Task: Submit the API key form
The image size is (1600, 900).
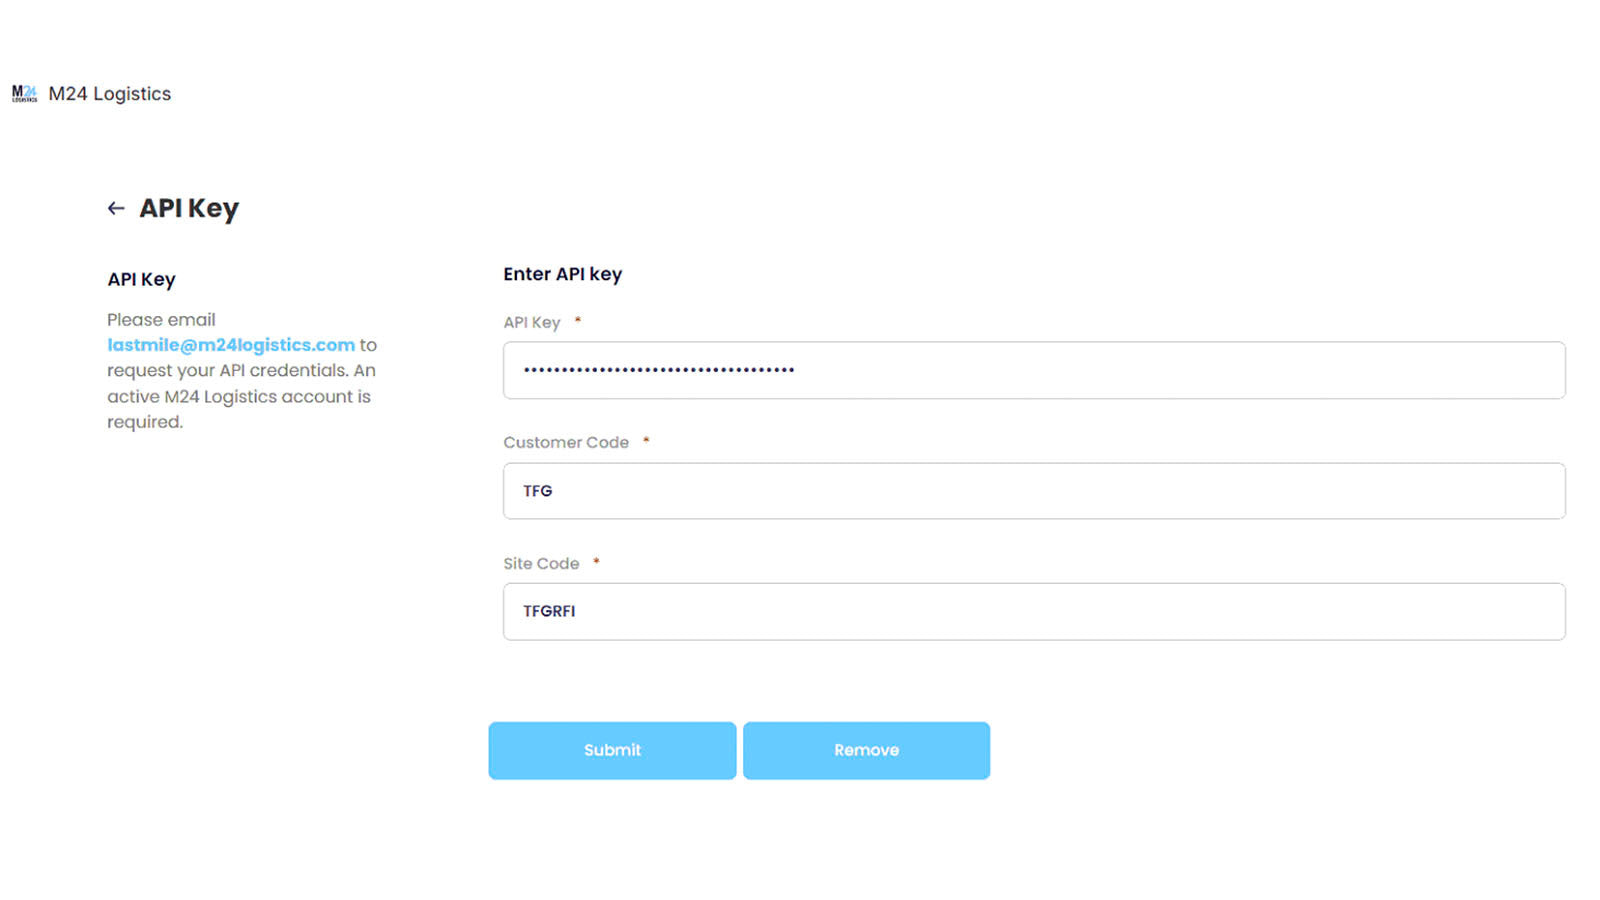Action: click(x=612, y=750)
